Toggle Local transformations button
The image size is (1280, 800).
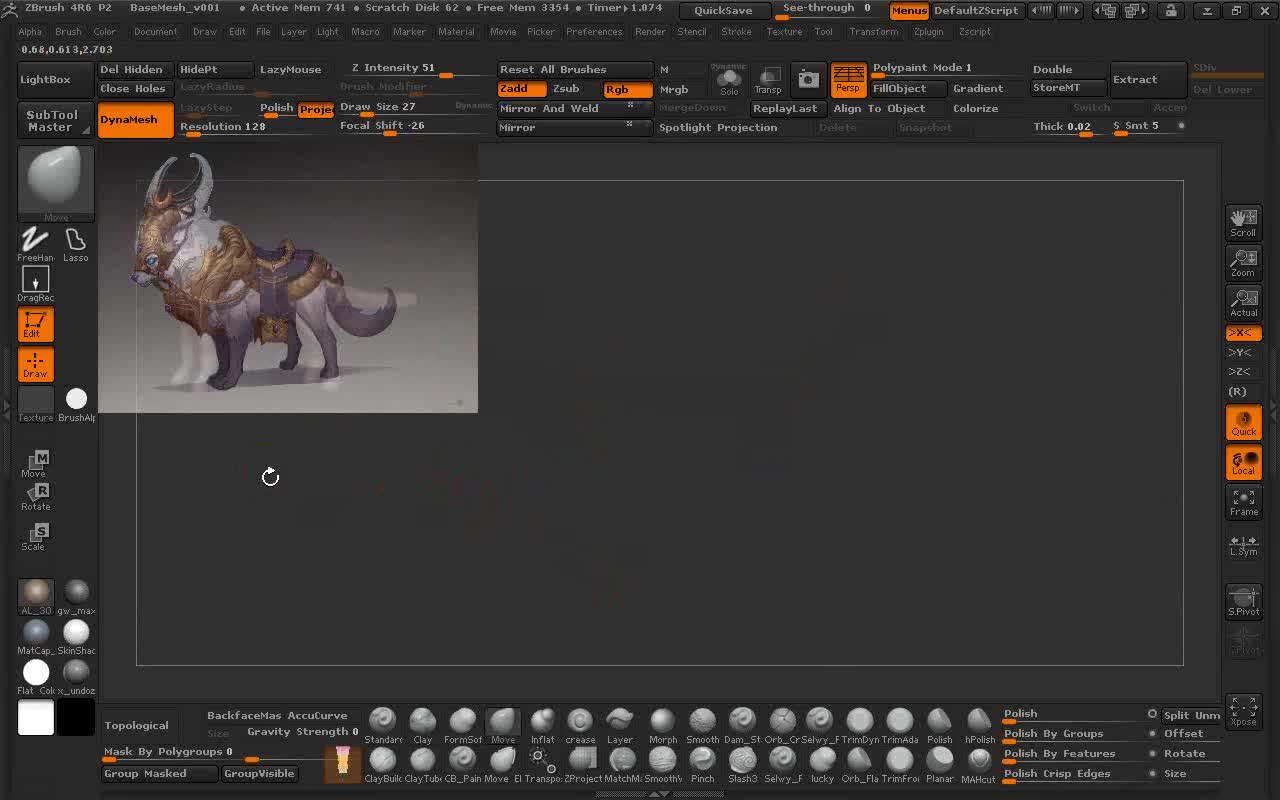coord(1243,462)
